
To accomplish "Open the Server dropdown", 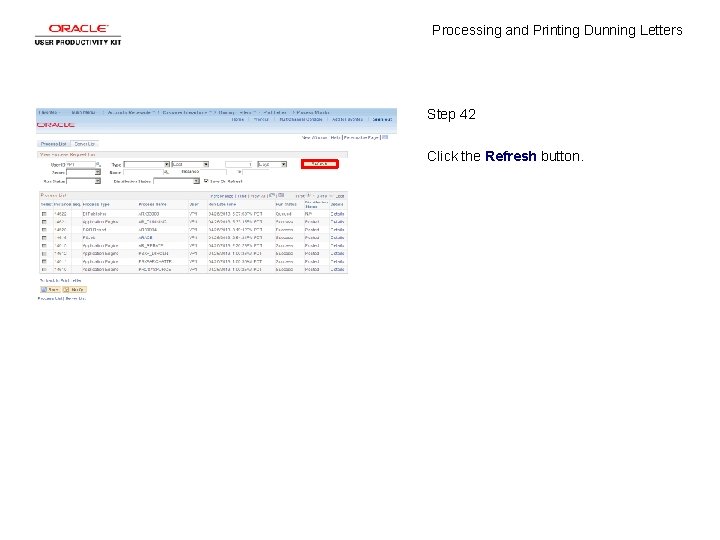I will (x=83, y=172).
